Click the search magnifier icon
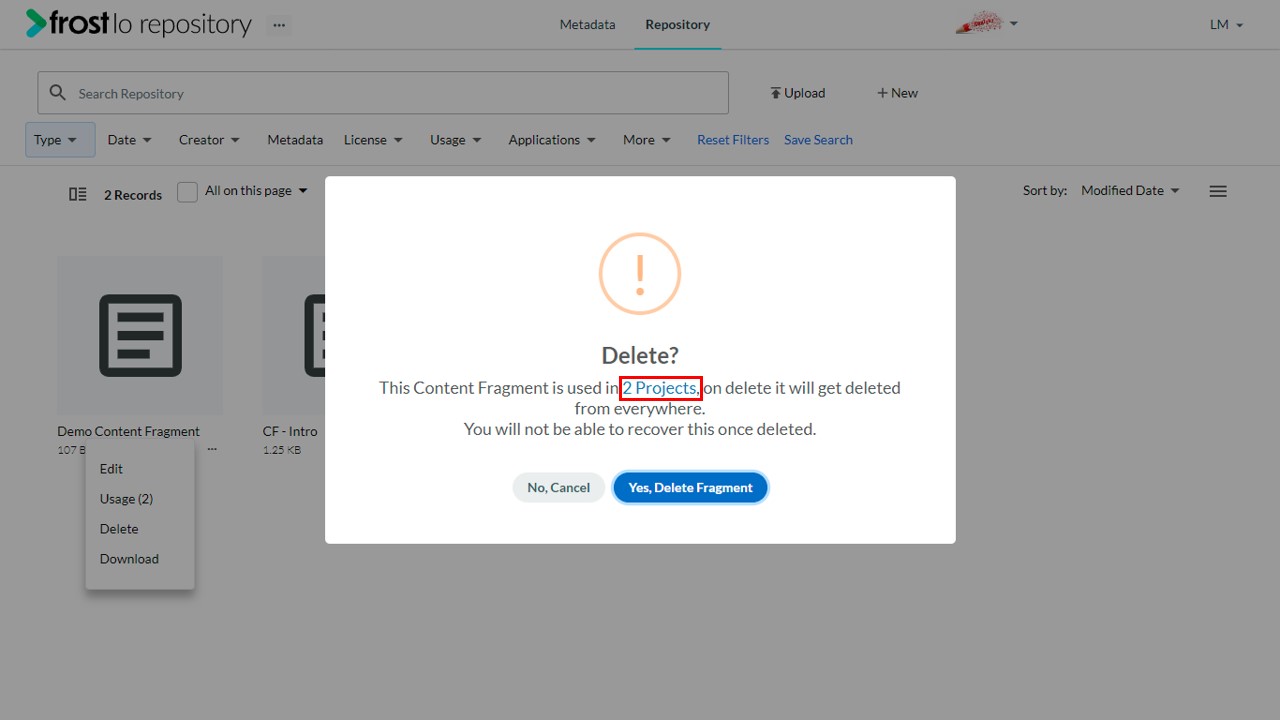1280x720 pixels. pos(58,93)
